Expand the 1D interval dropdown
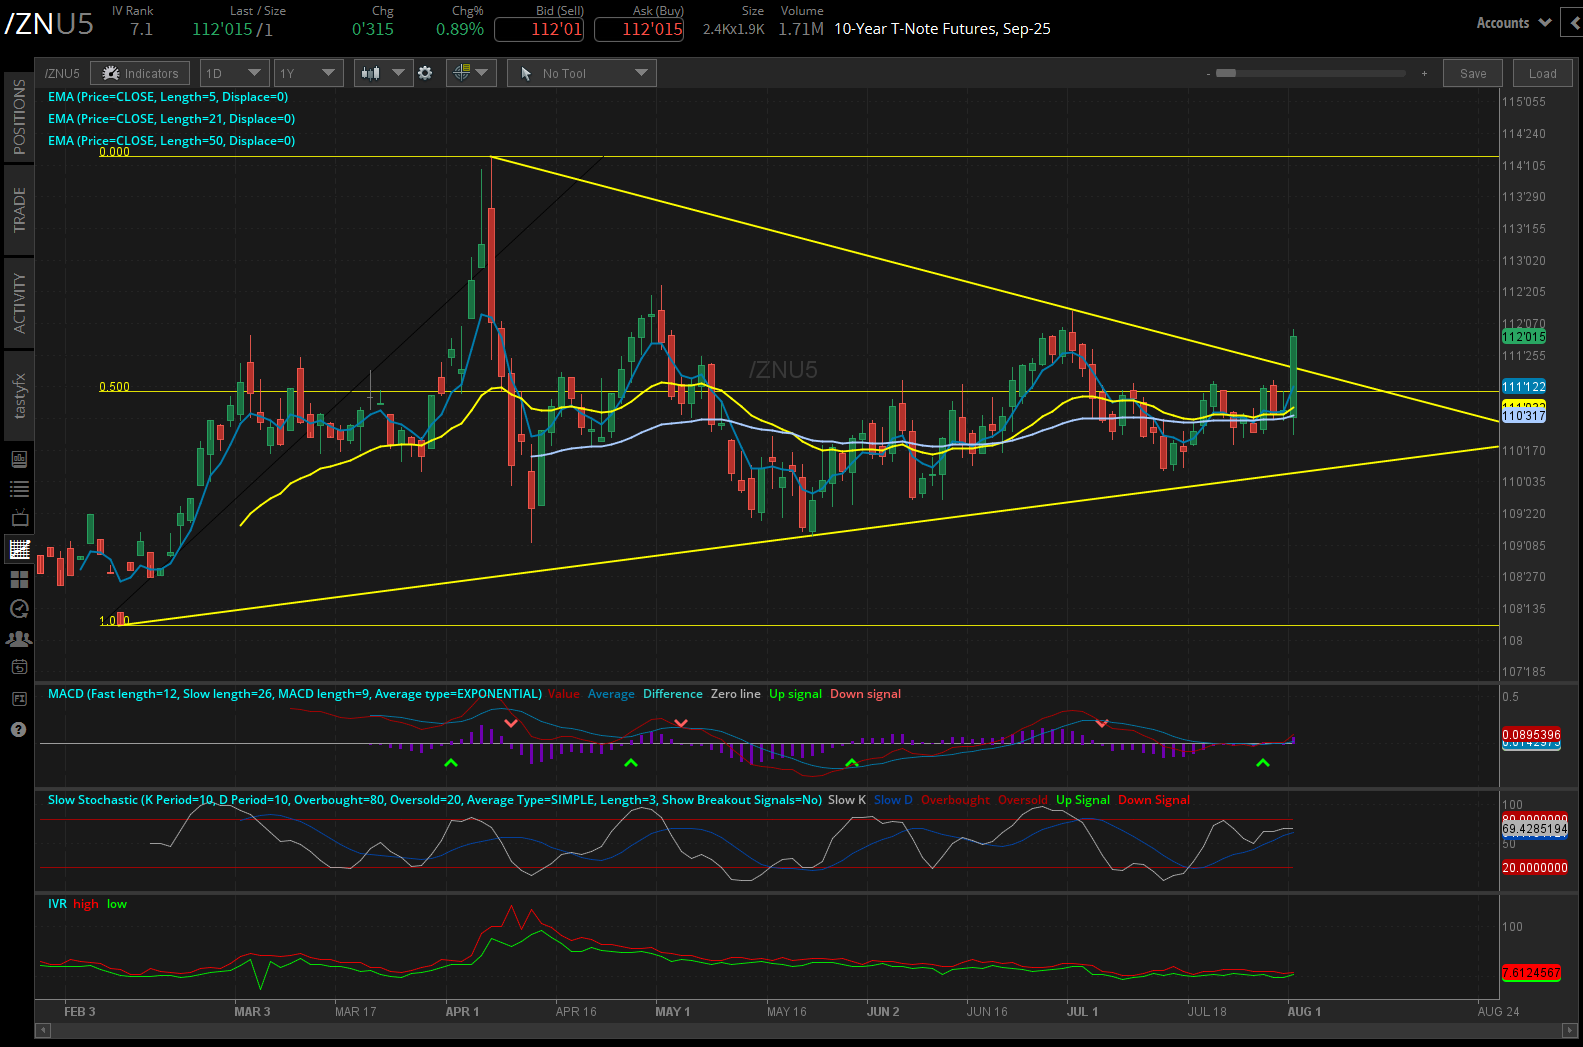Image resolution: width=1583 pixels, height=1047 pixels. (x=233, y=73)
